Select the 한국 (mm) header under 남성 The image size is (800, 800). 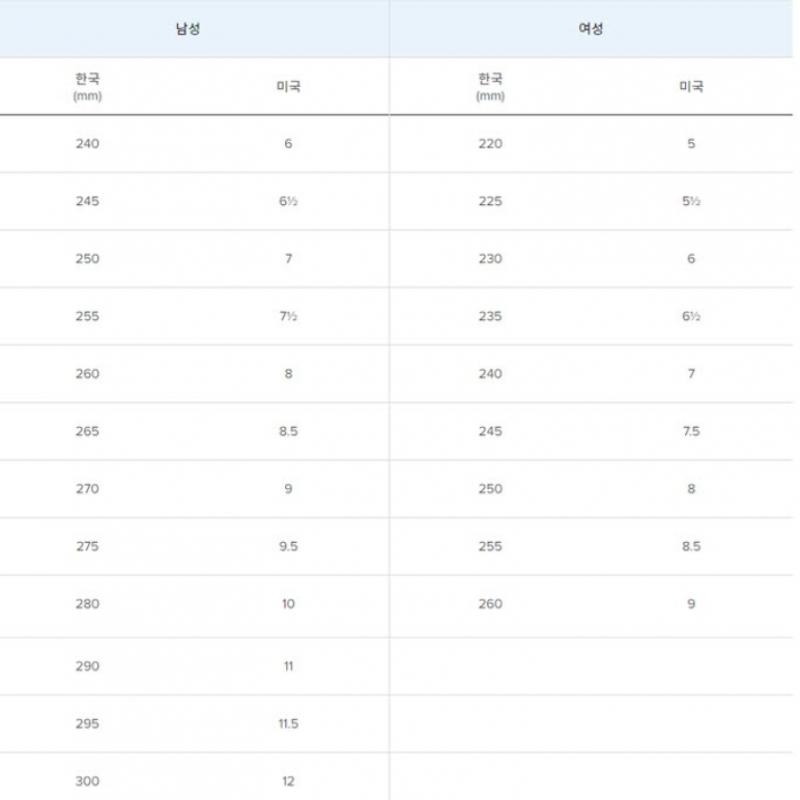88,86
